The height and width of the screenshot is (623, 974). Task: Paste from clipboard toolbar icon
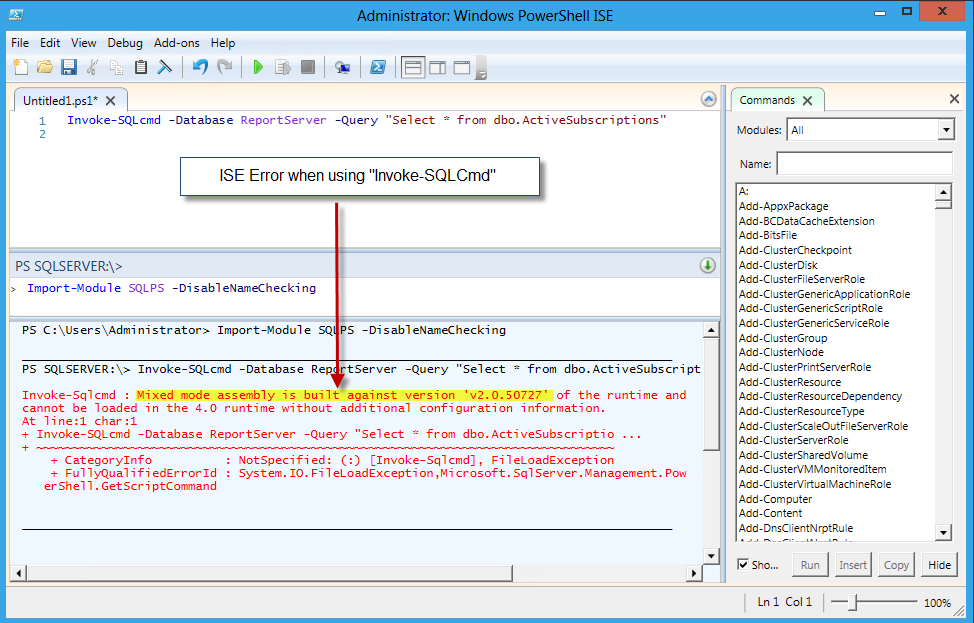(x=141, y=67)
